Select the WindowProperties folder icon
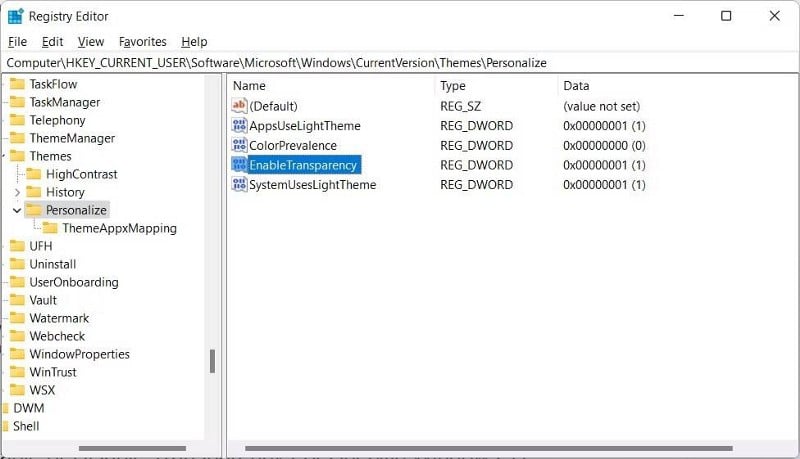 17,353
